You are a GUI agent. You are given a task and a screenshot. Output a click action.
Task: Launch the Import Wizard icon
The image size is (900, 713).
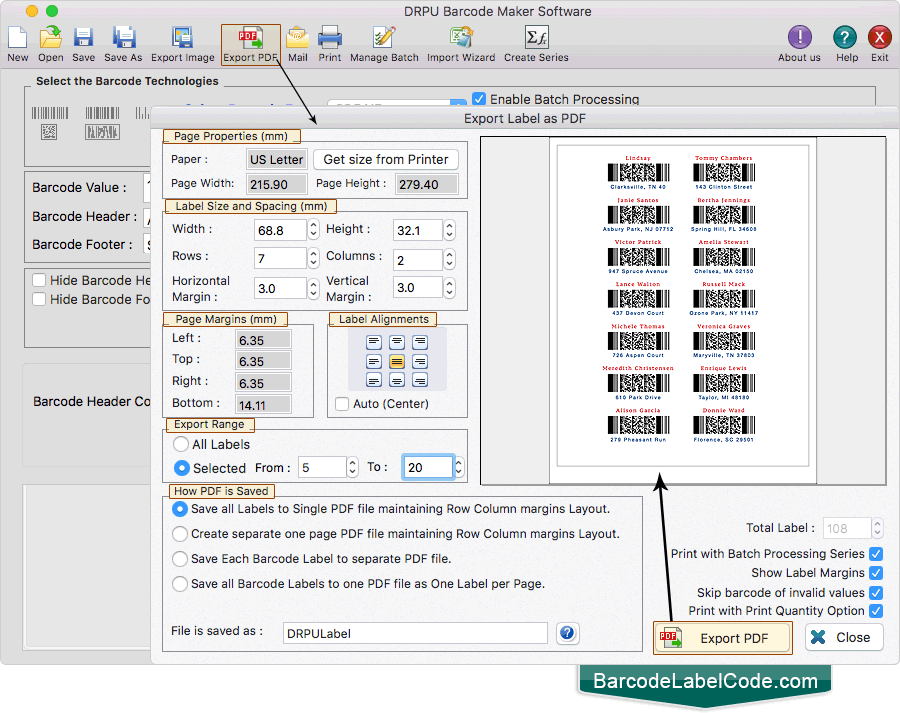[461, 44]
